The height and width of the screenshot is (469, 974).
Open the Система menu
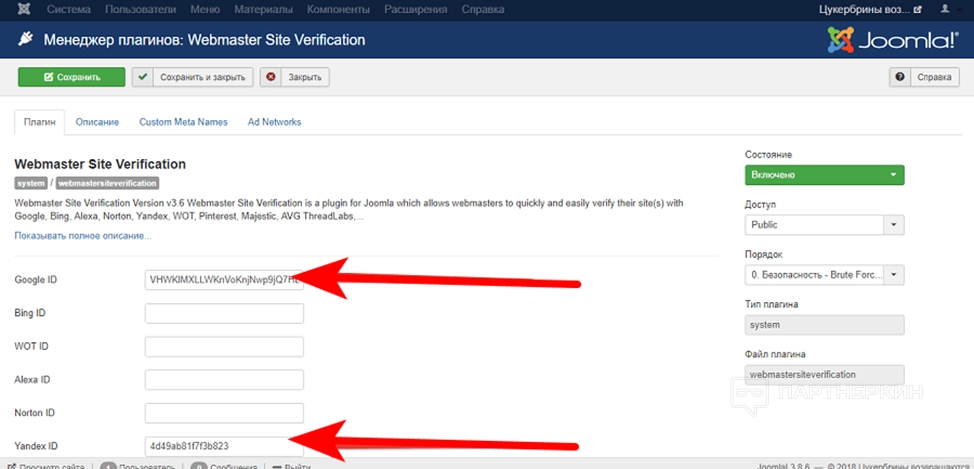click(69, 9)
